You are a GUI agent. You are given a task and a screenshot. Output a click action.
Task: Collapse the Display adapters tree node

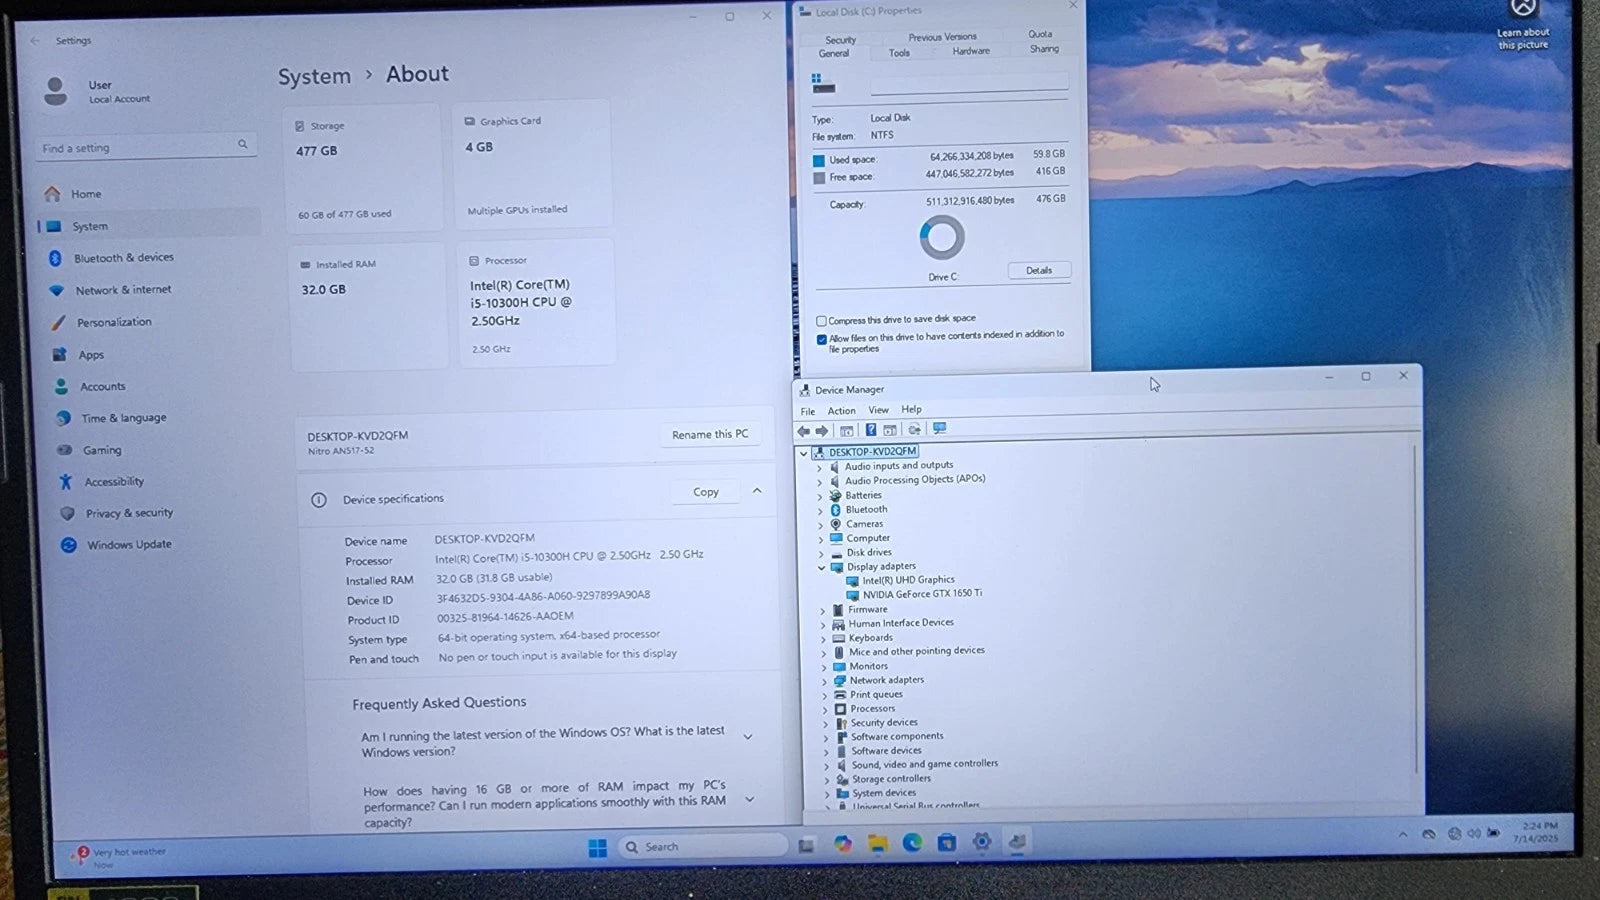(822, 567)
